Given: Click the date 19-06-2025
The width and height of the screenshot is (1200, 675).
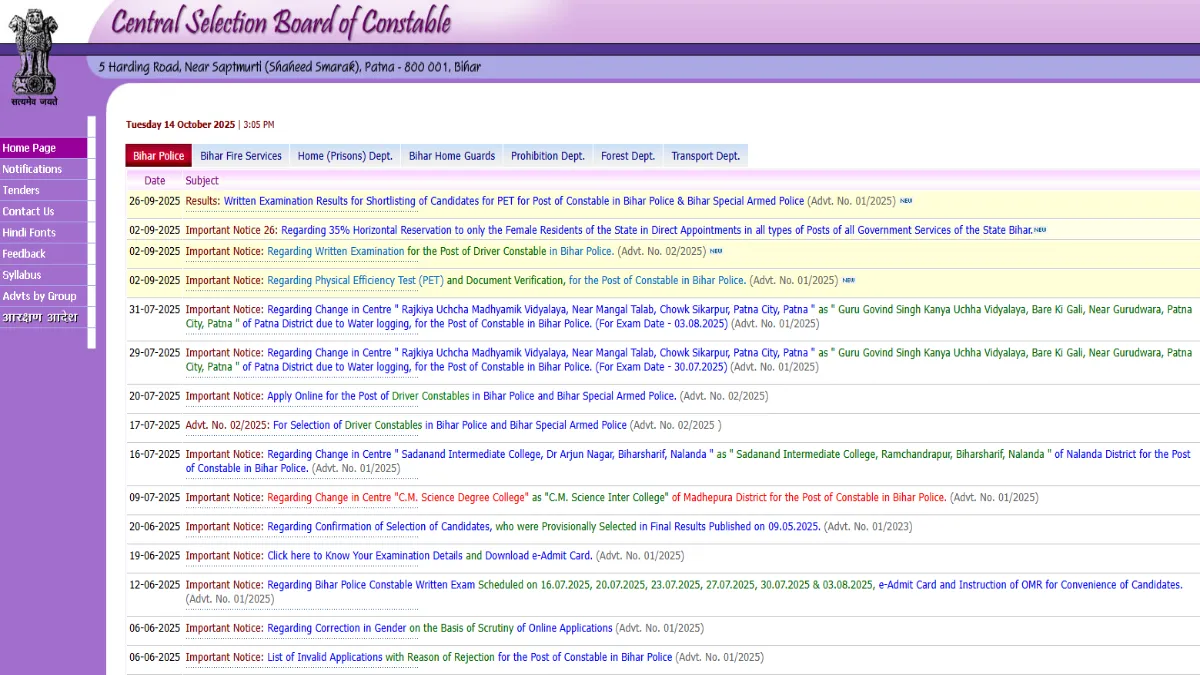Looking at the screenshot, I should (155, 555).
